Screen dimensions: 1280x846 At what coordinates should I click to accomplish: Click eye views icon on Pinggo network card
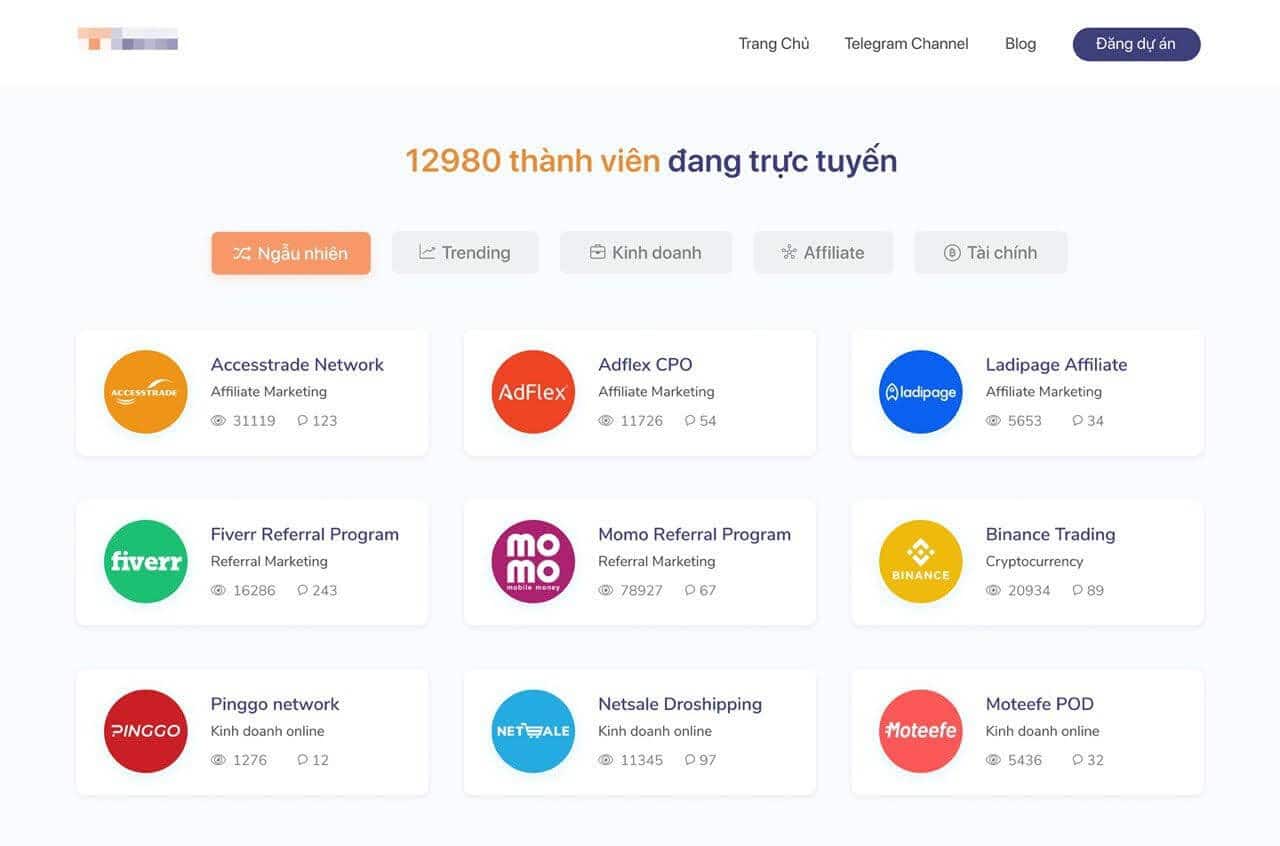click(219, 760)
